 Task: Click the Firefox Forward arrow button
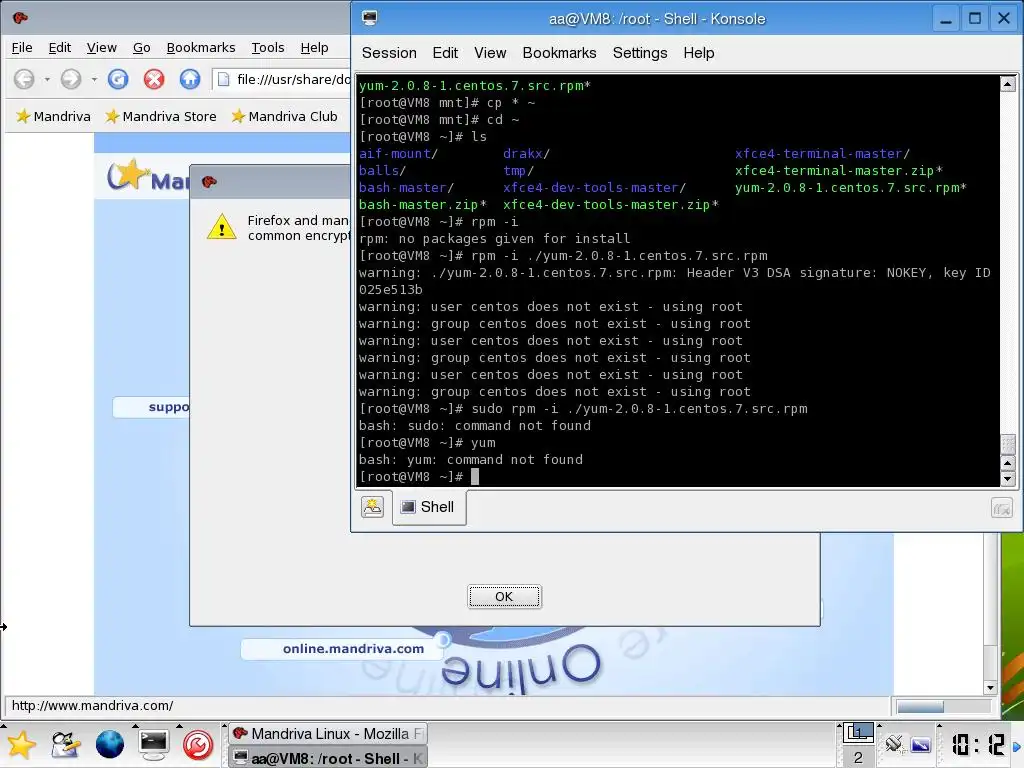tap(71, 80)
